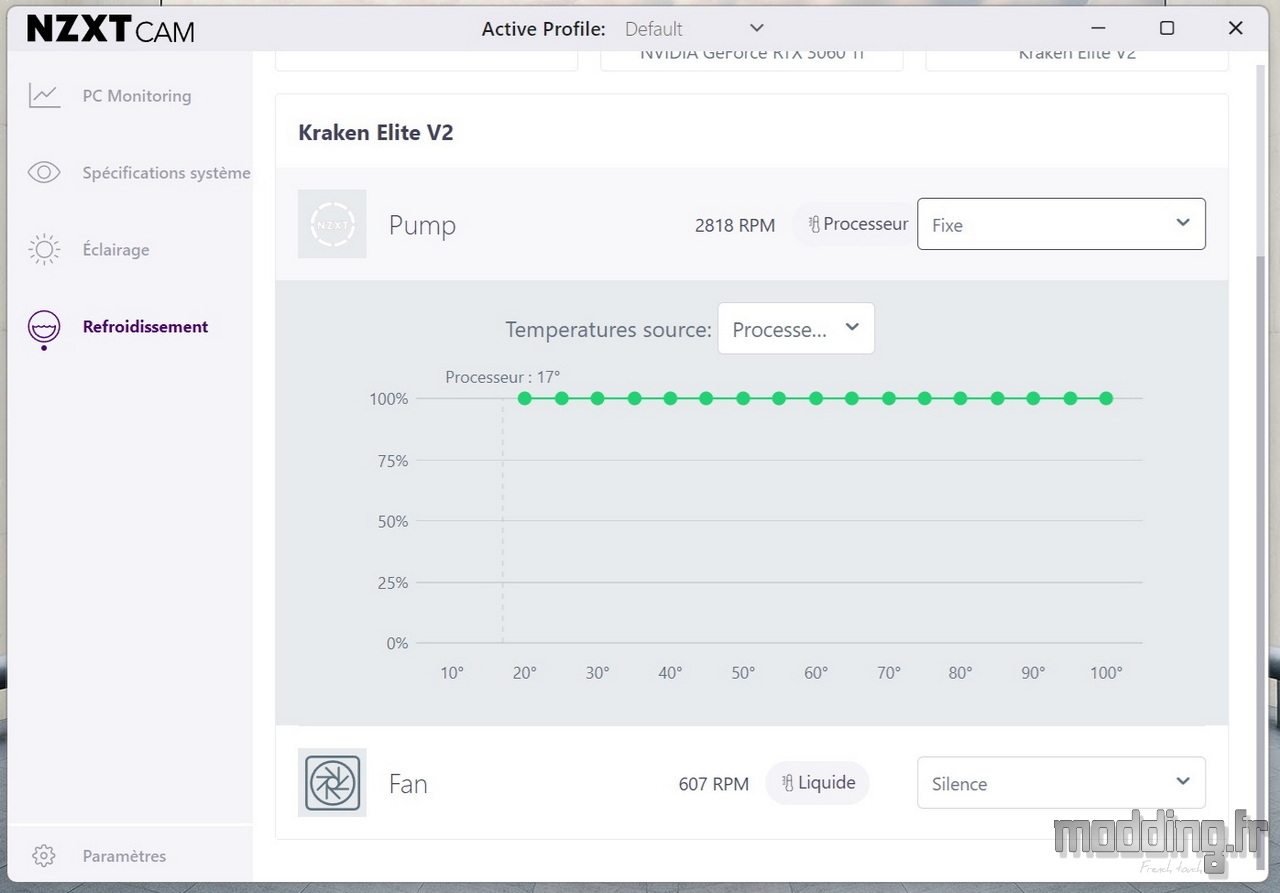Image resolution: width=1280 pixels, height=893 pixels.
Task: Open the PC Monitoring section
Action: click(x=137, y=96)
